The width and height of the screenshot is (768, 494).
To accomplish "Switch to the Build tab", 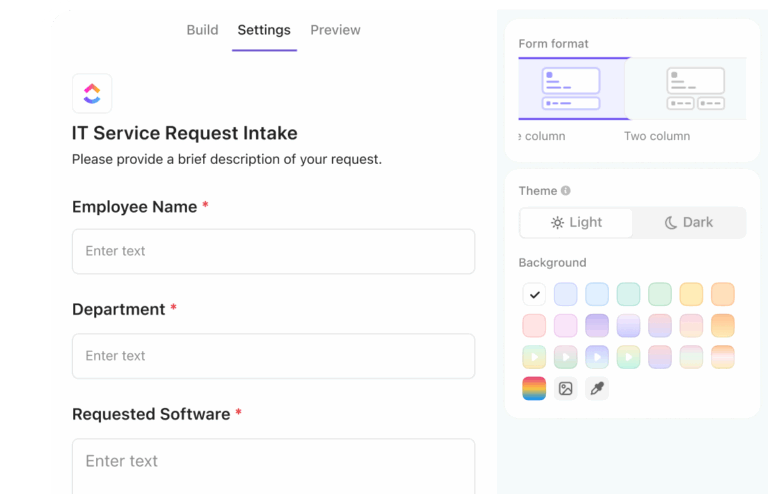I will pyautogui.click(x=202, y=30).
